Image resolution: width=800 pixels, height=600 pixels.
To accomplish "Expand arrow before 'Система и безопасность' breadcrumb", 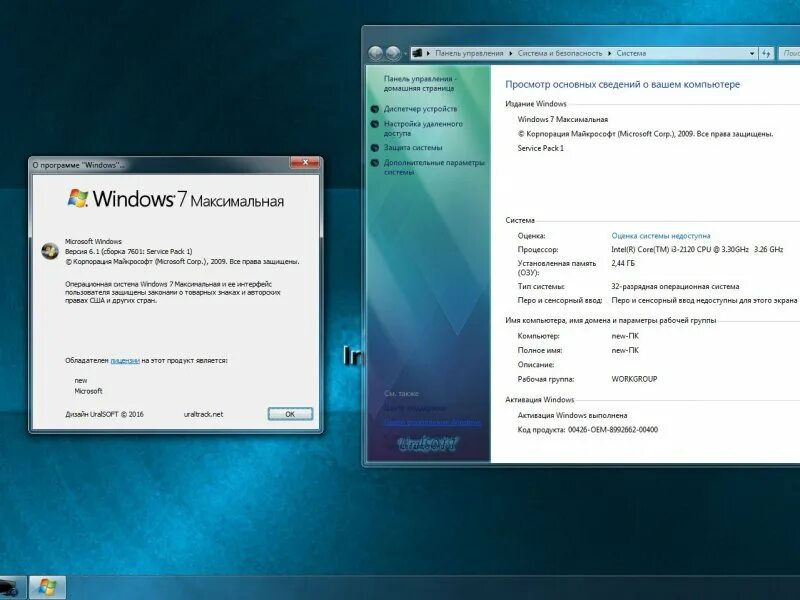I will [511, 53].
